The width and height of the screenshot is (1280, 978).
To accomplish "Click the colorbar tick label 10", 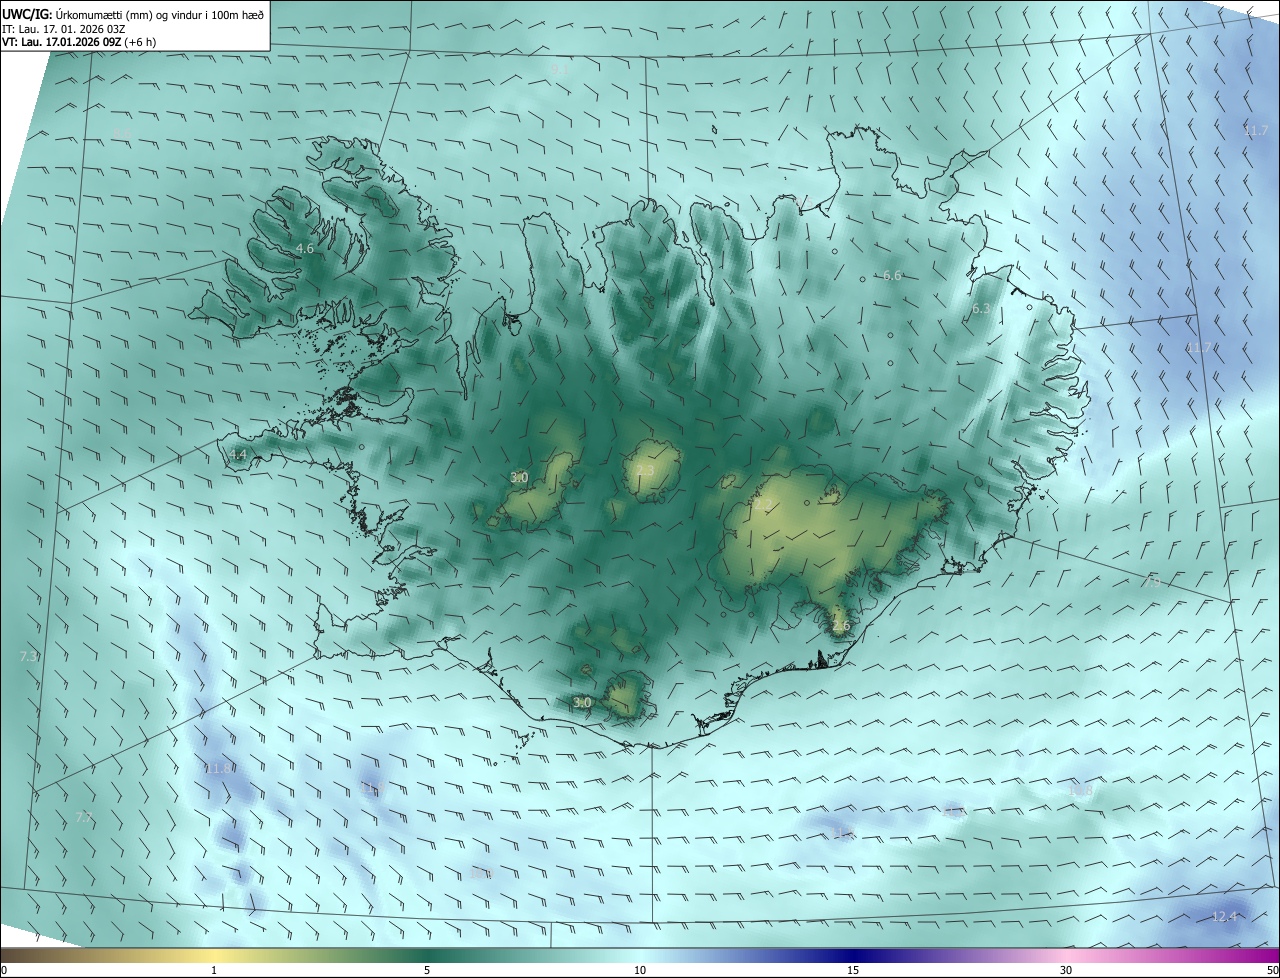I will (640, 971).
